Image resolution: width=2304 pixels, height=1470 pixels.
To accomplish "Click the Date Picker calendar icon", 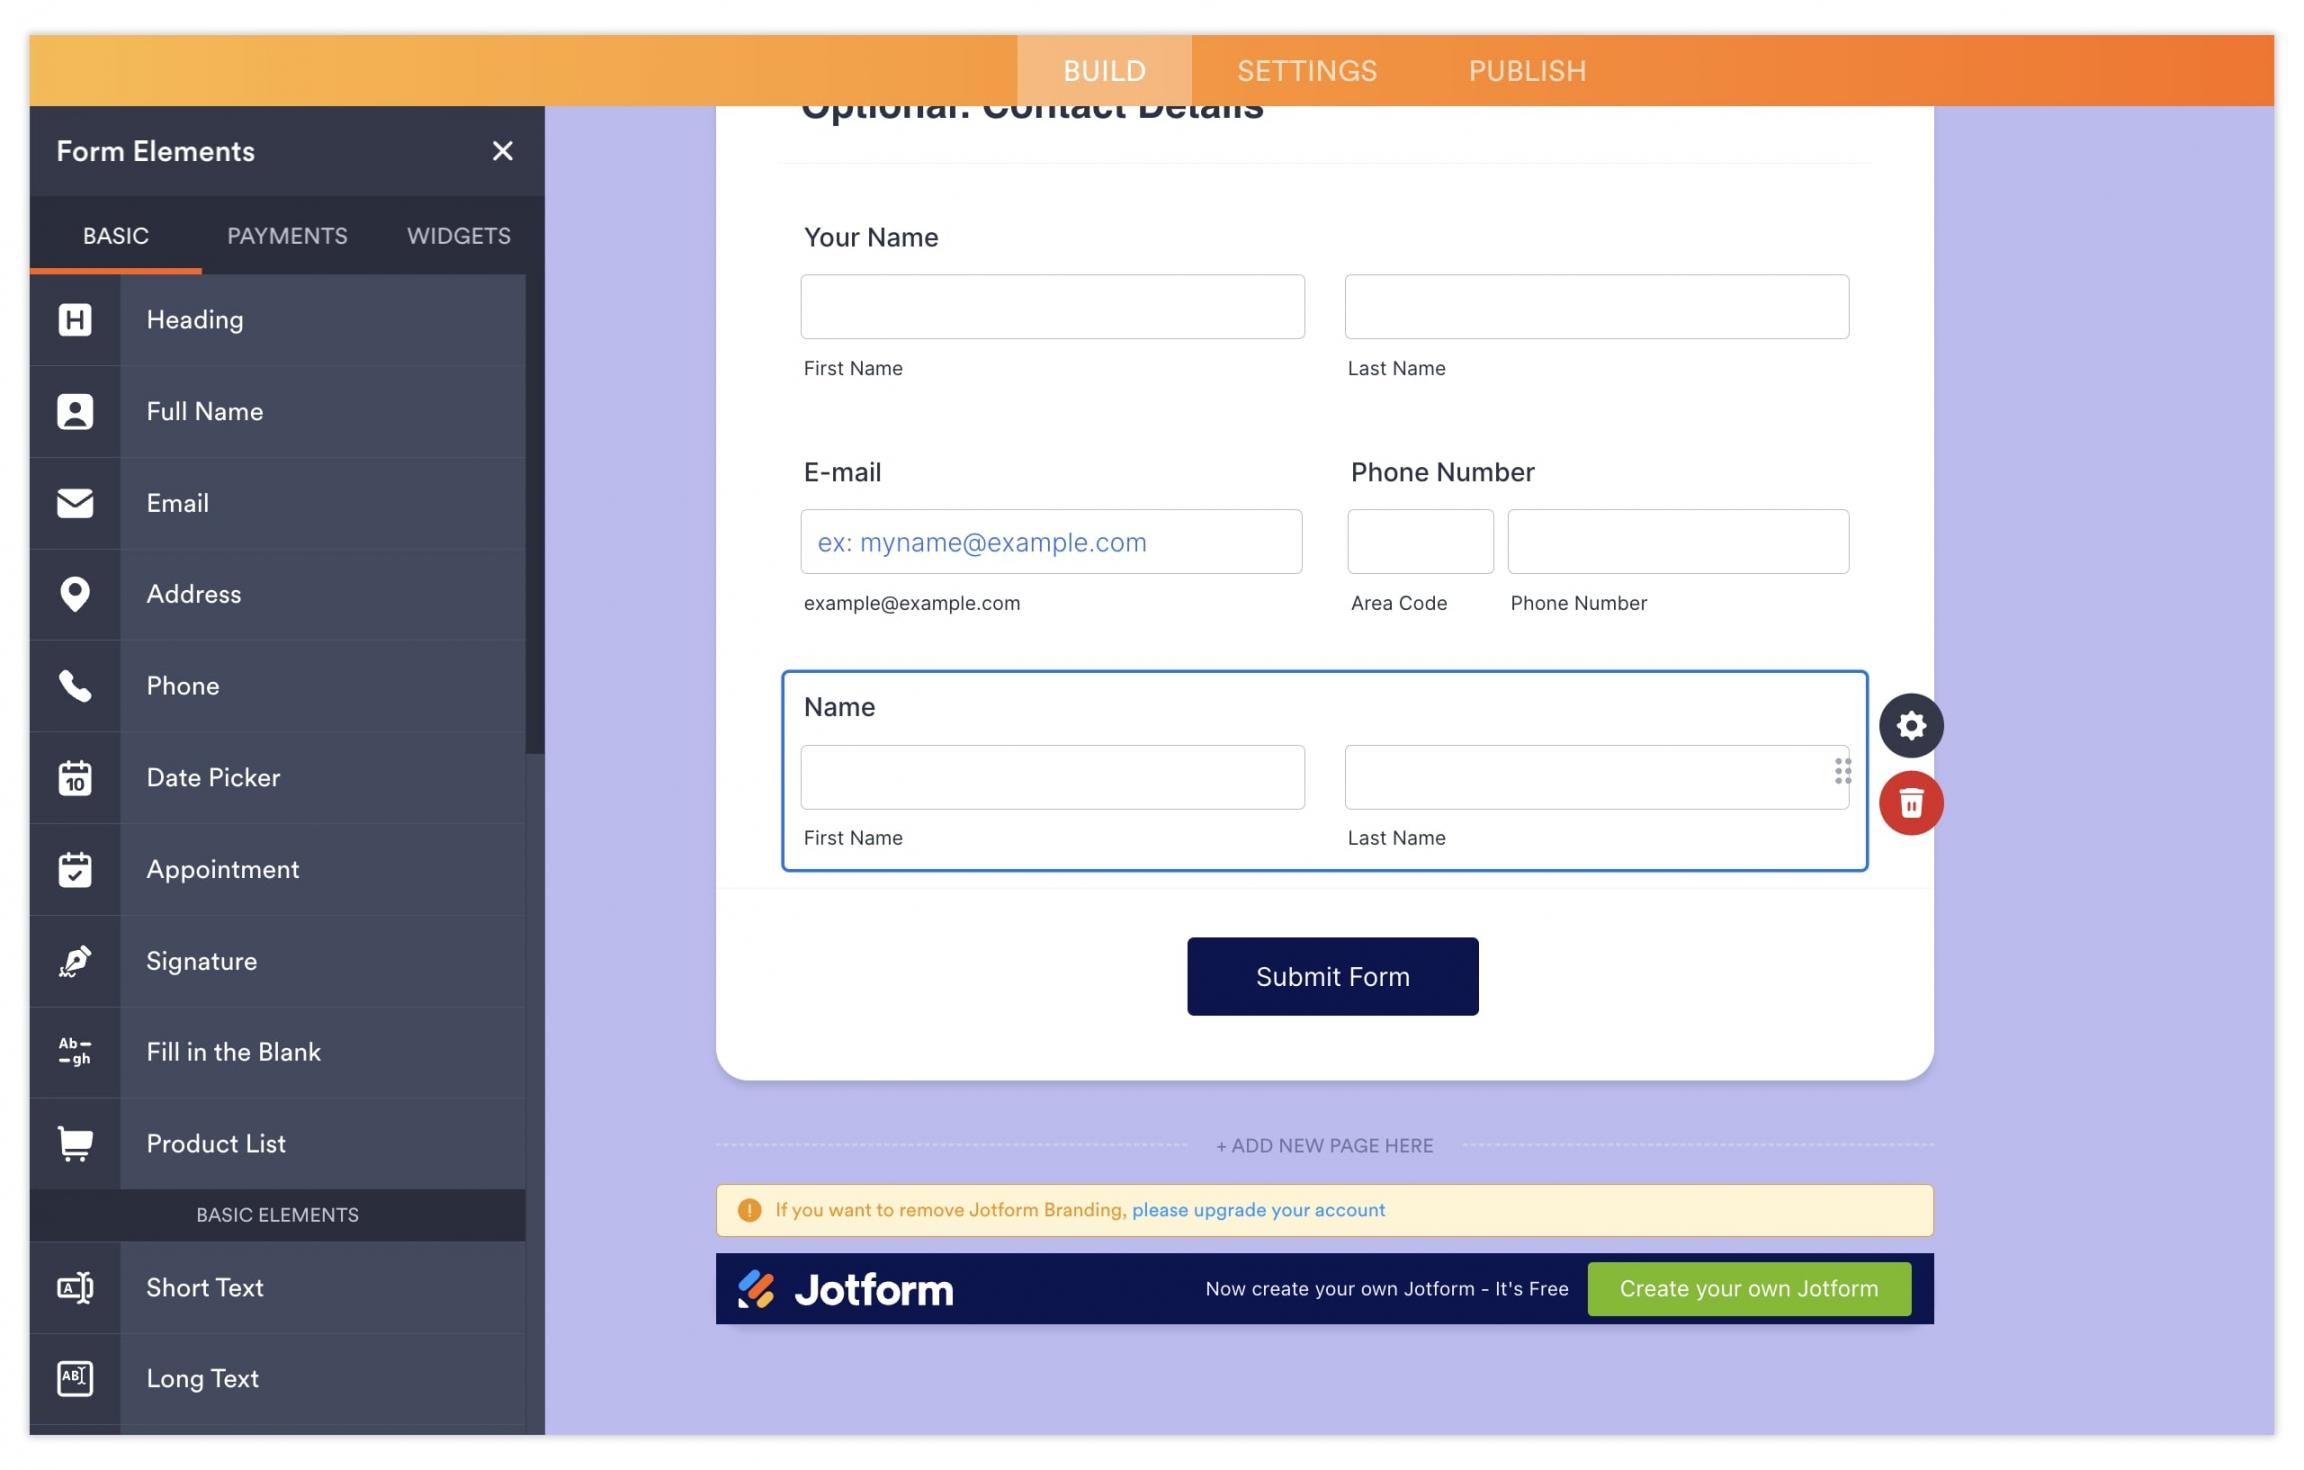I will [75, 778].
